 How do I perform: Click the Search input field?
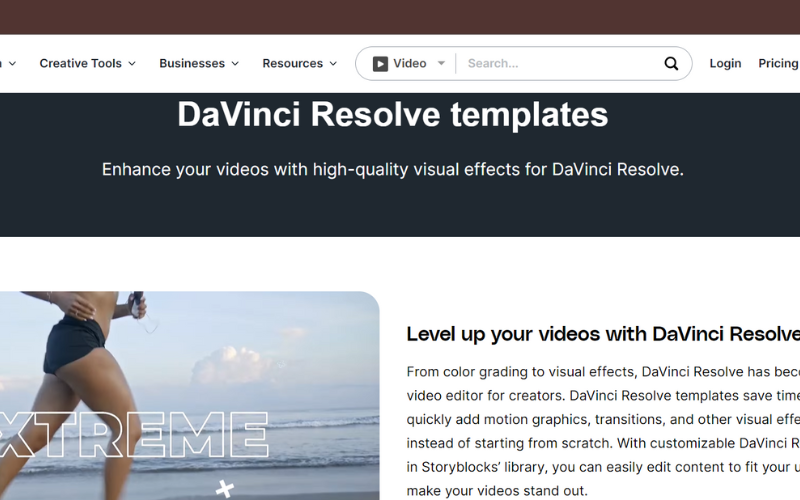pyautogui.click(x=560, y=64)
